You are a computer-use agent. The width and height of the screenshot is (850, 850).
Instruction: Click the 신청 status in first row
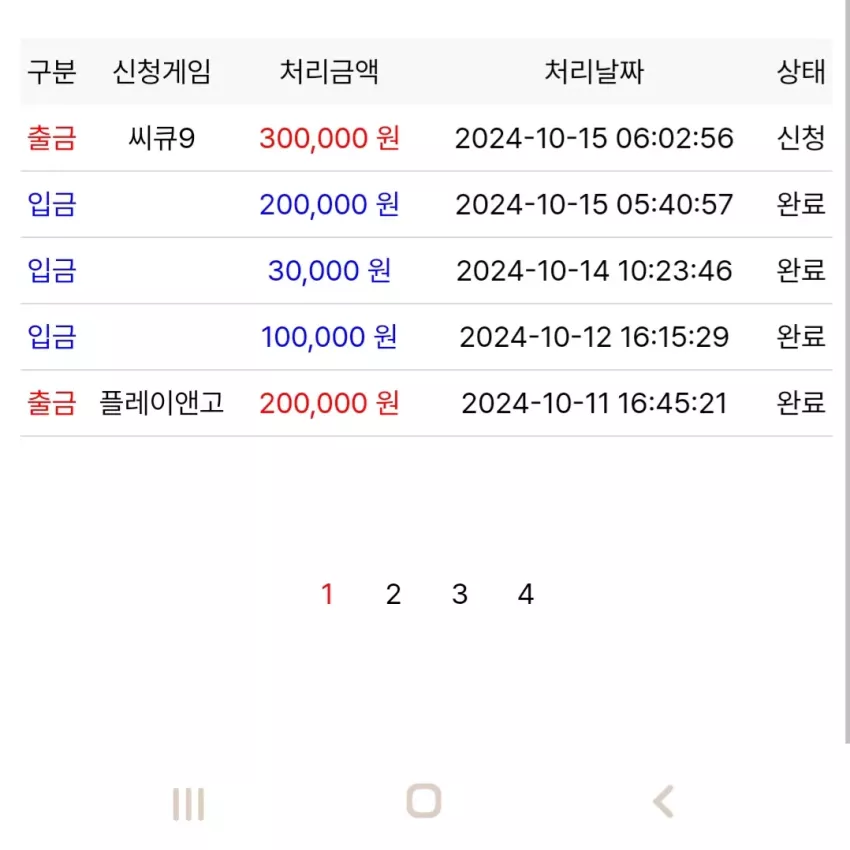pyautogui.click(x=801, y=138)
